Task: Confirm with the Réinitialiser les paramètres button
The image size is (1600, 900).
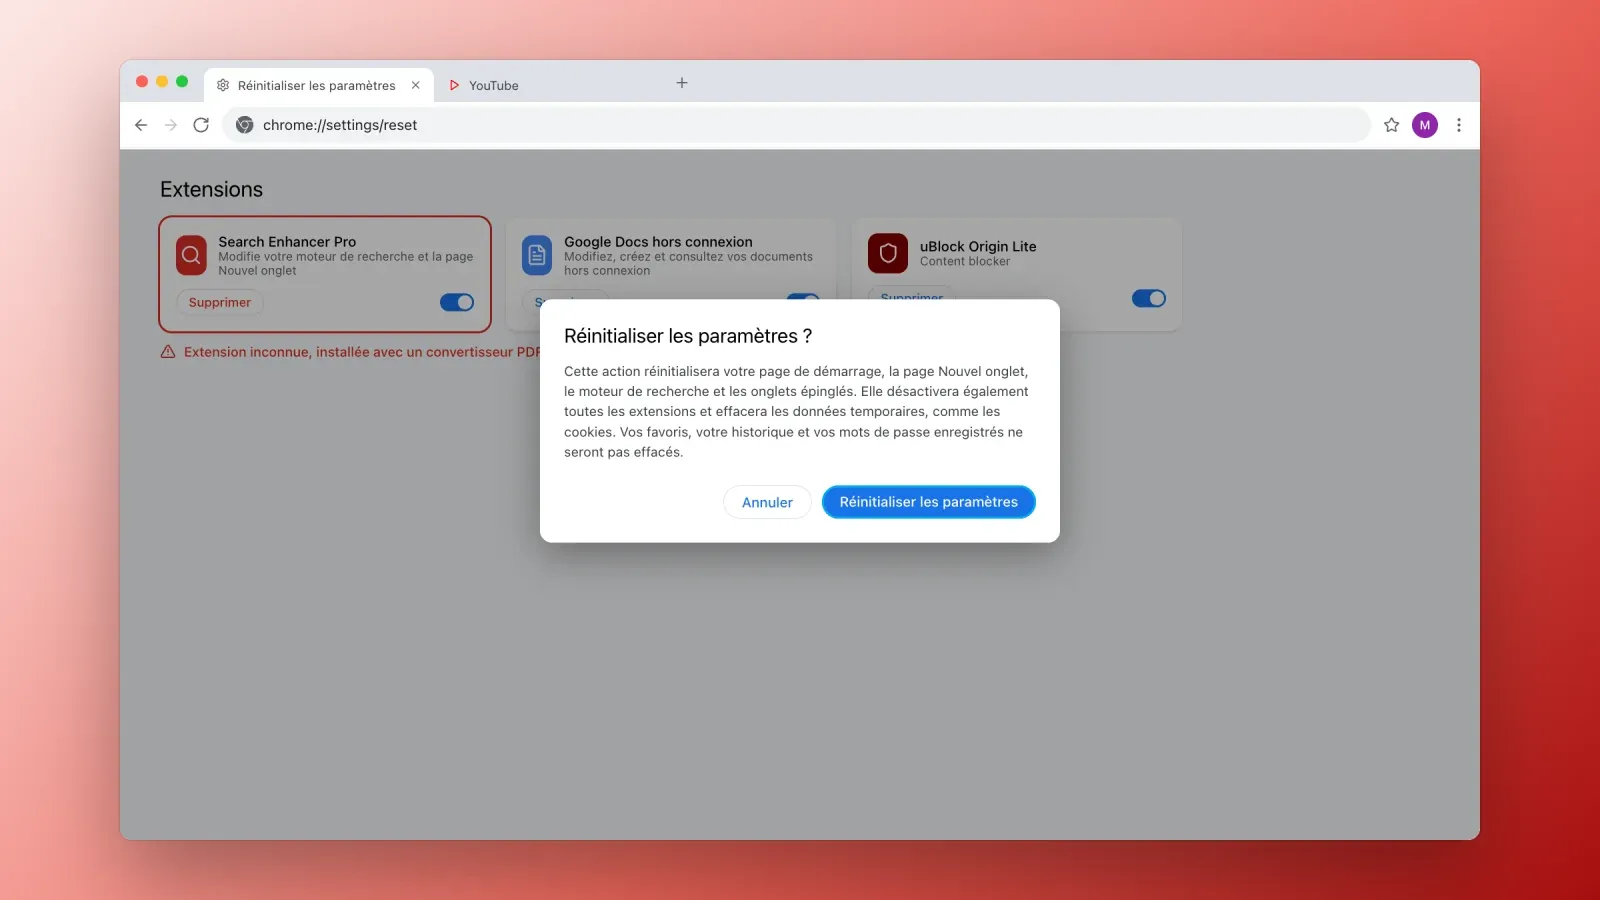Action: coord(929,502)
